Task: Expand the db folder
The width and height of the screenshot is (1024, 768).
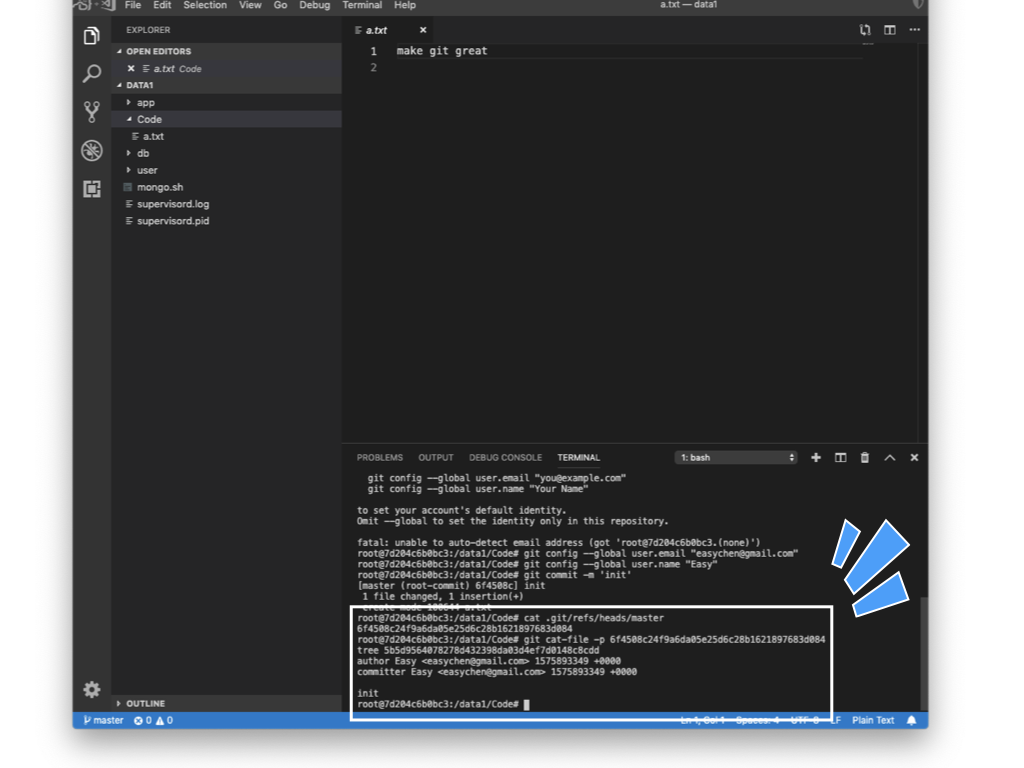Action: tap(143, 153)
